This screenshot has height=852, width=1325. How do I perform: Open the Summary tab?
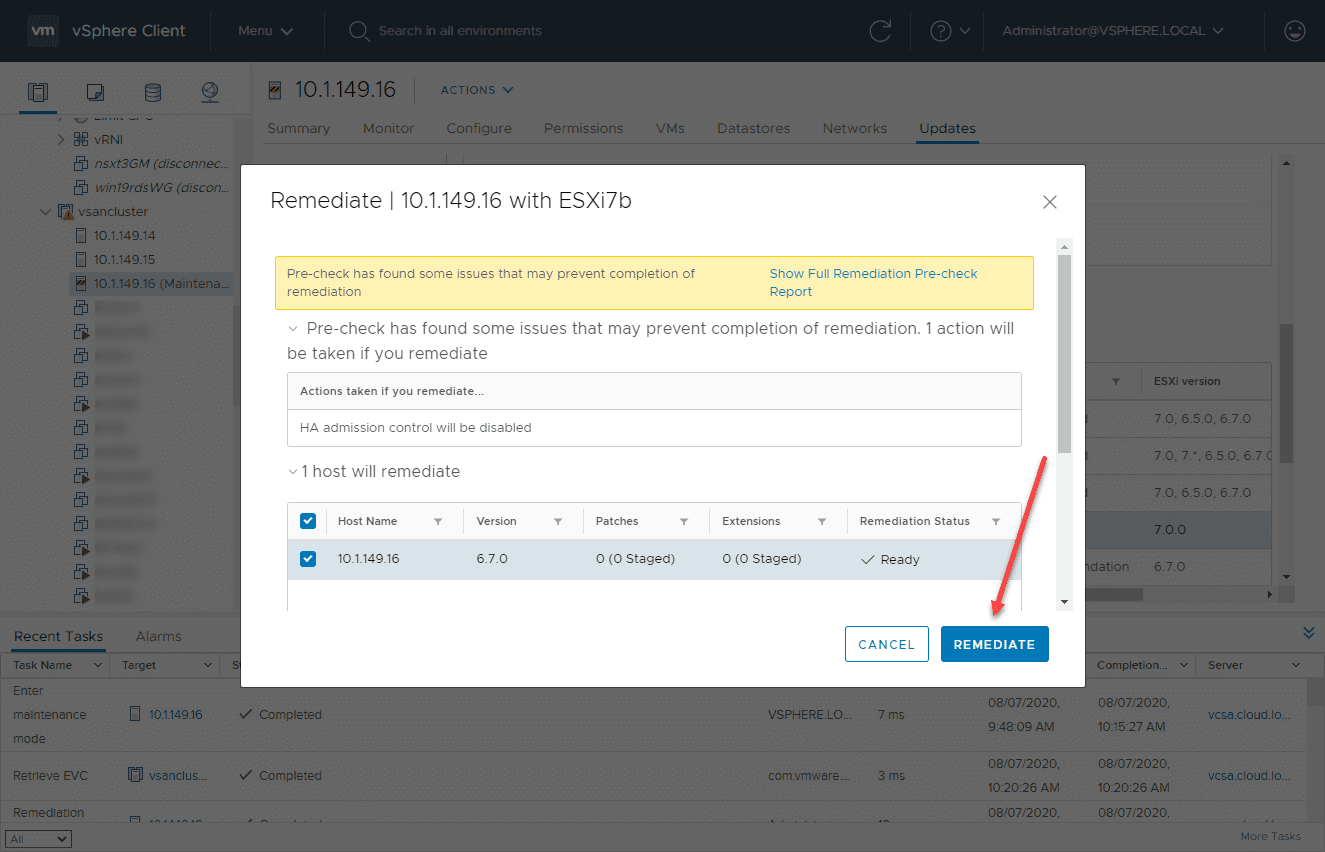click(298, 128)
